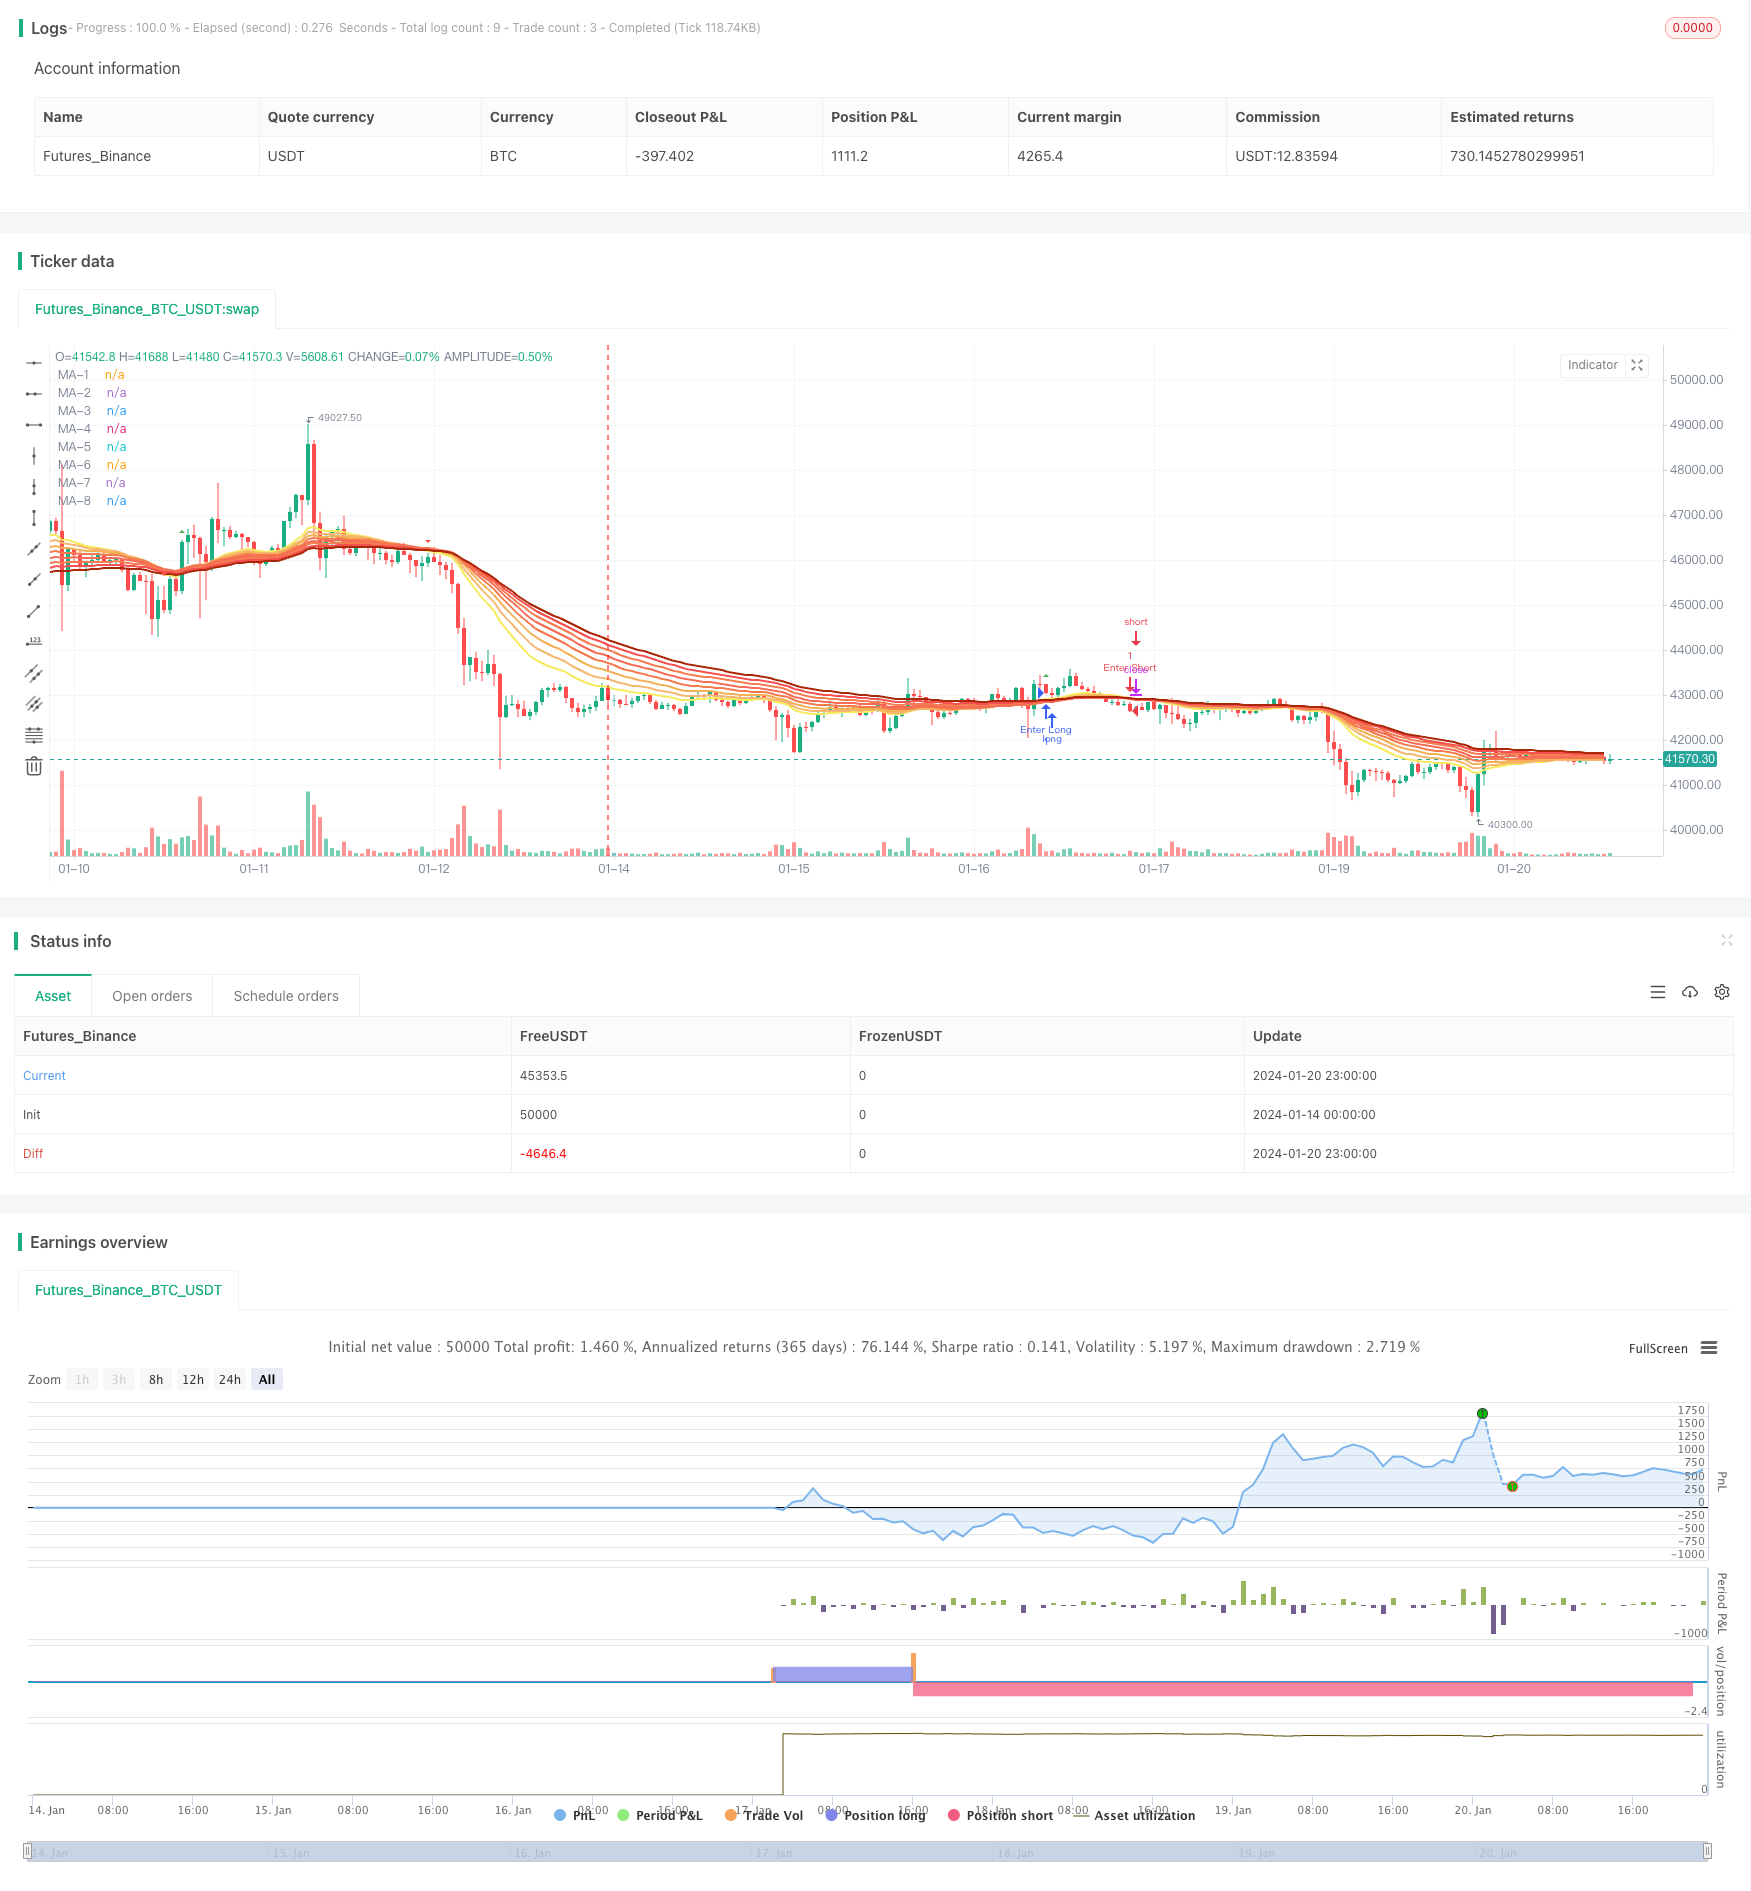Select the price line tool labeled 123

(34, 642)
